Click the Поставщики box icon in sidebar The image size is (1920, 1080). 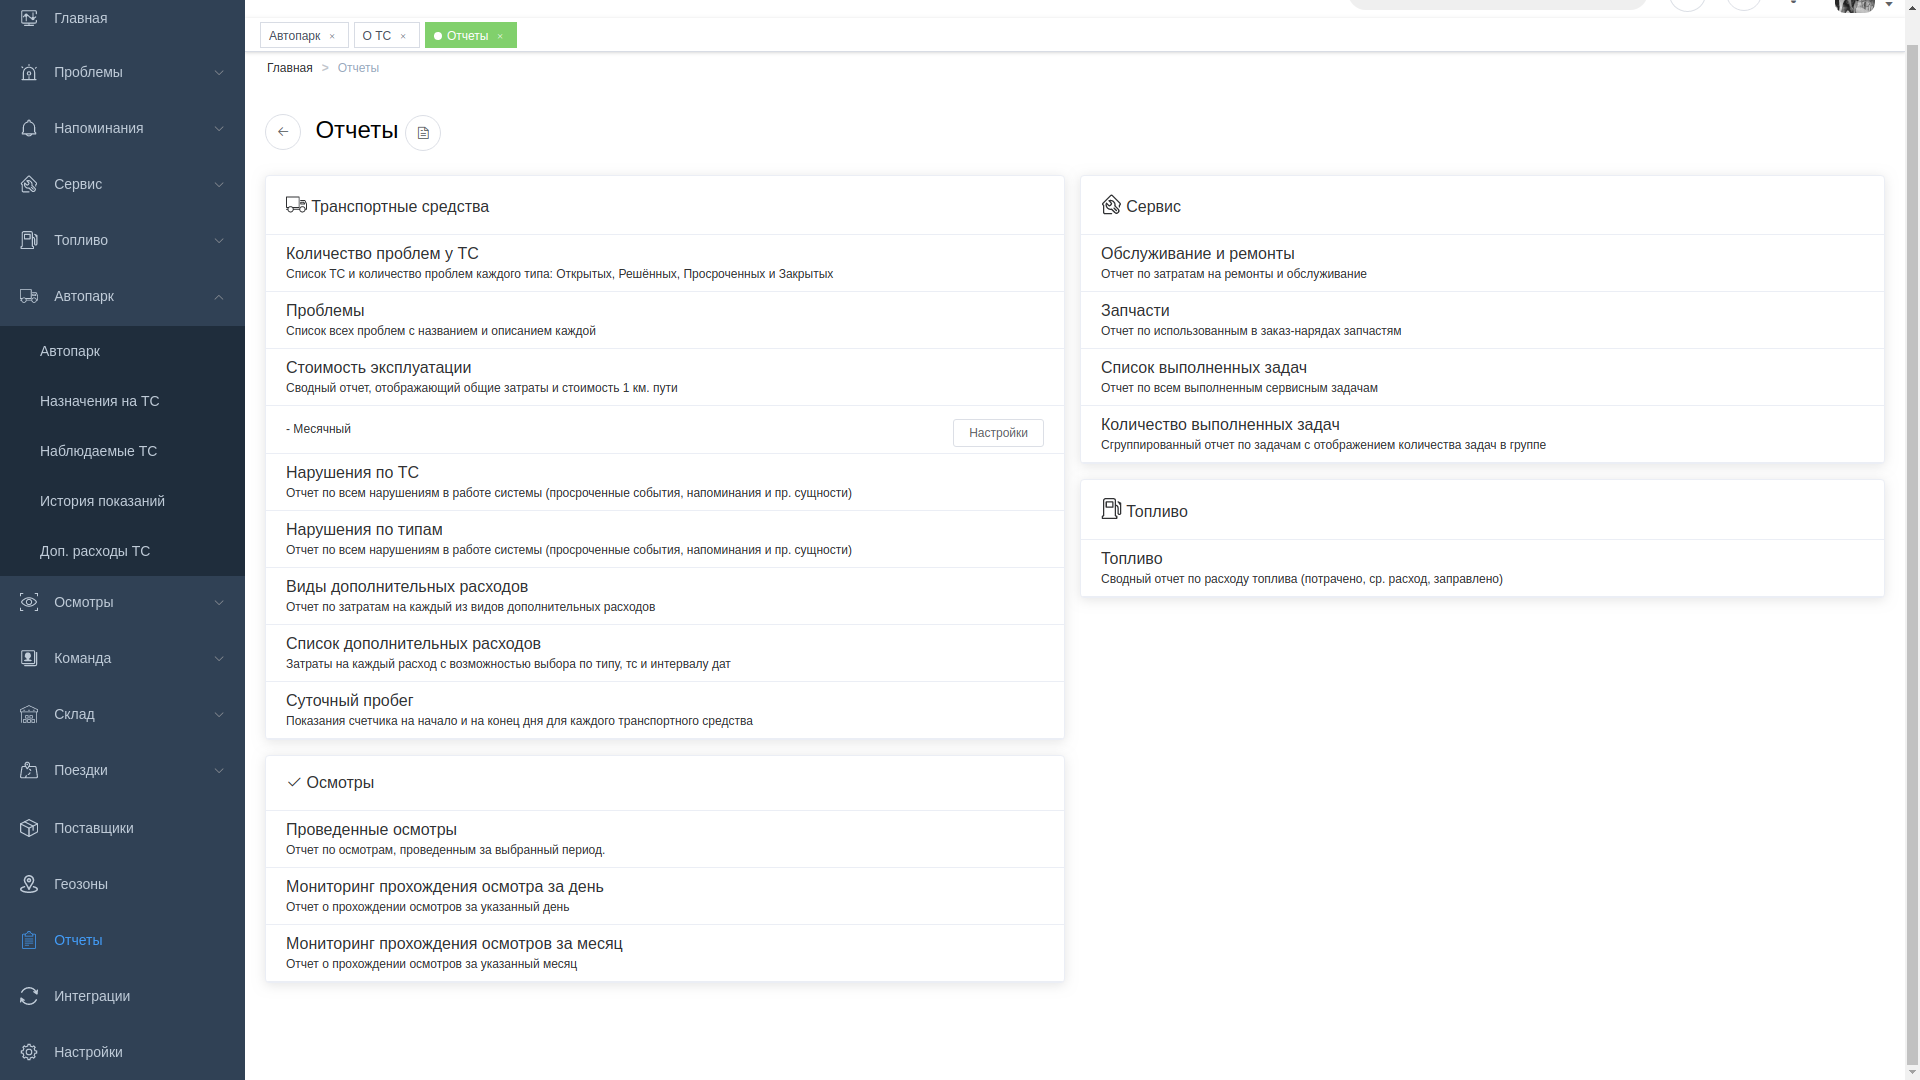click(x=29, y=828)
